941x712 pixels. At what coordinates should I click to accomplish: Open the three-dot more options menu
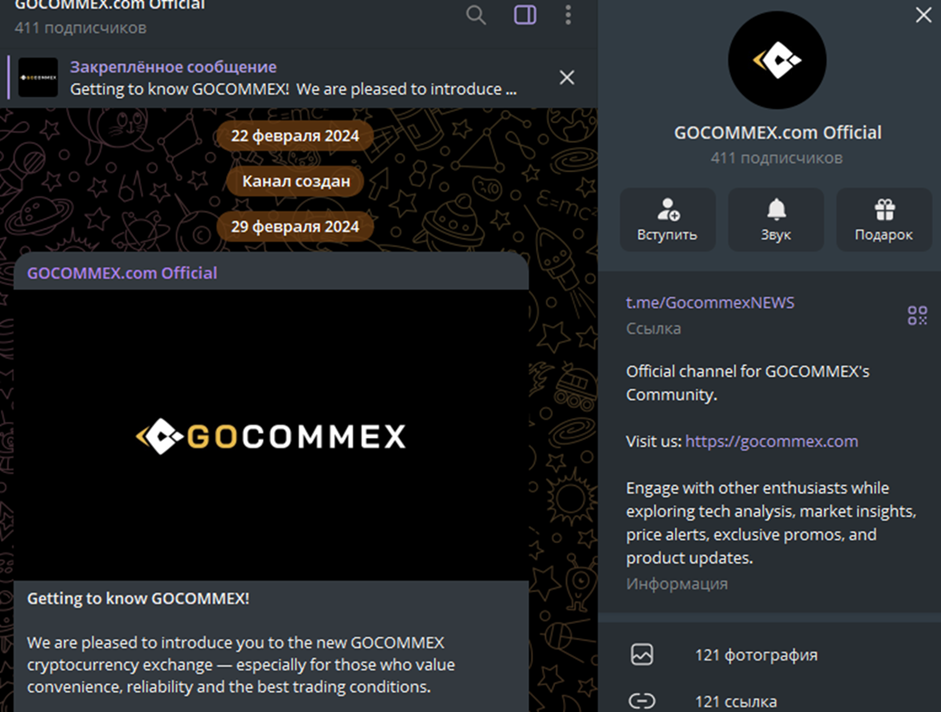coord(568,14)
